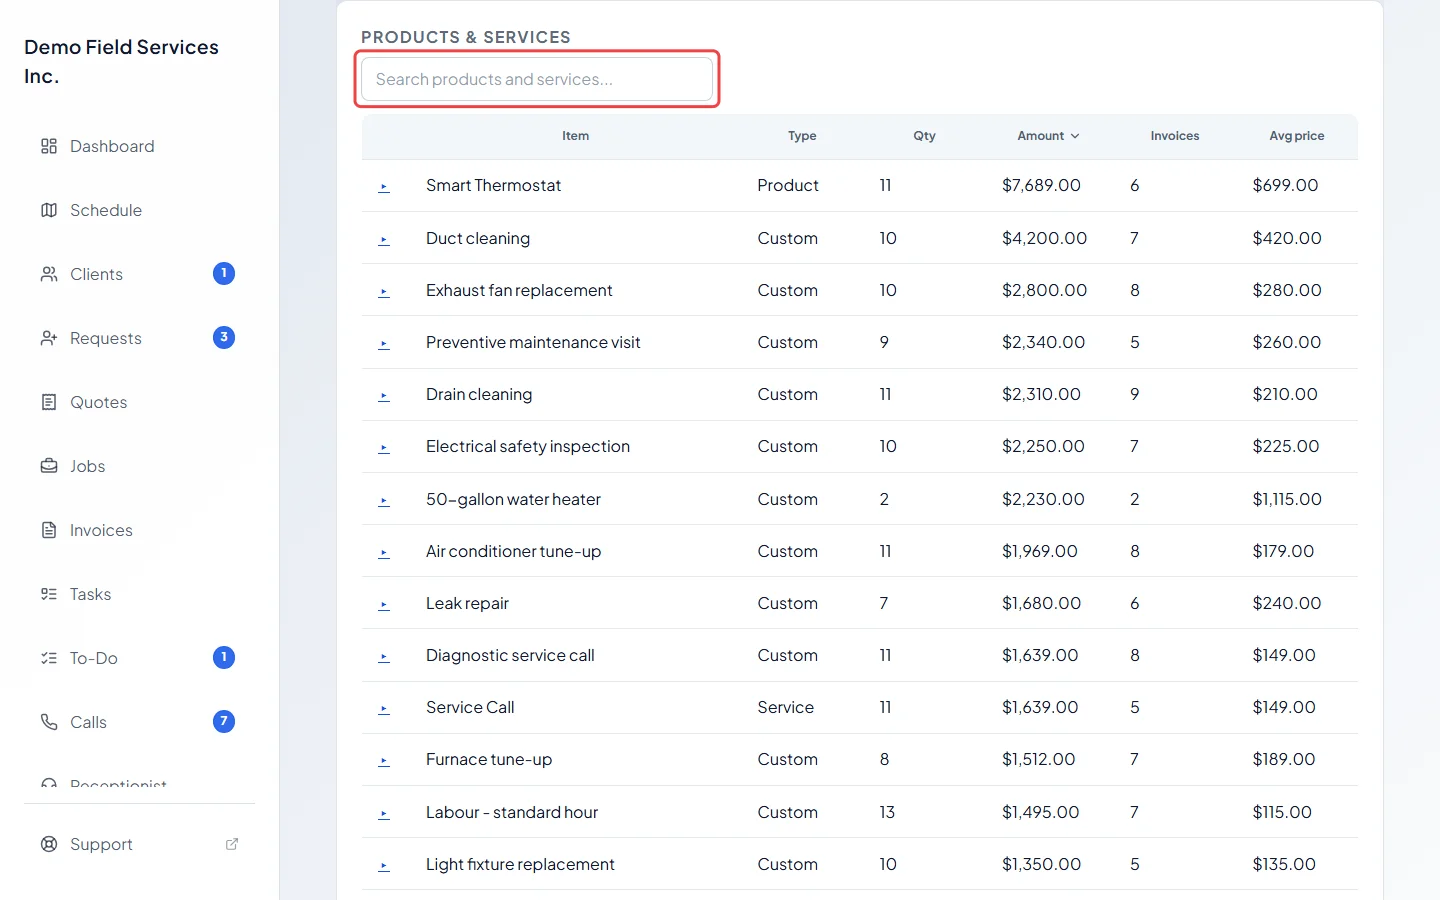Select the Air conditioner tune-up item

coord(513,551)
